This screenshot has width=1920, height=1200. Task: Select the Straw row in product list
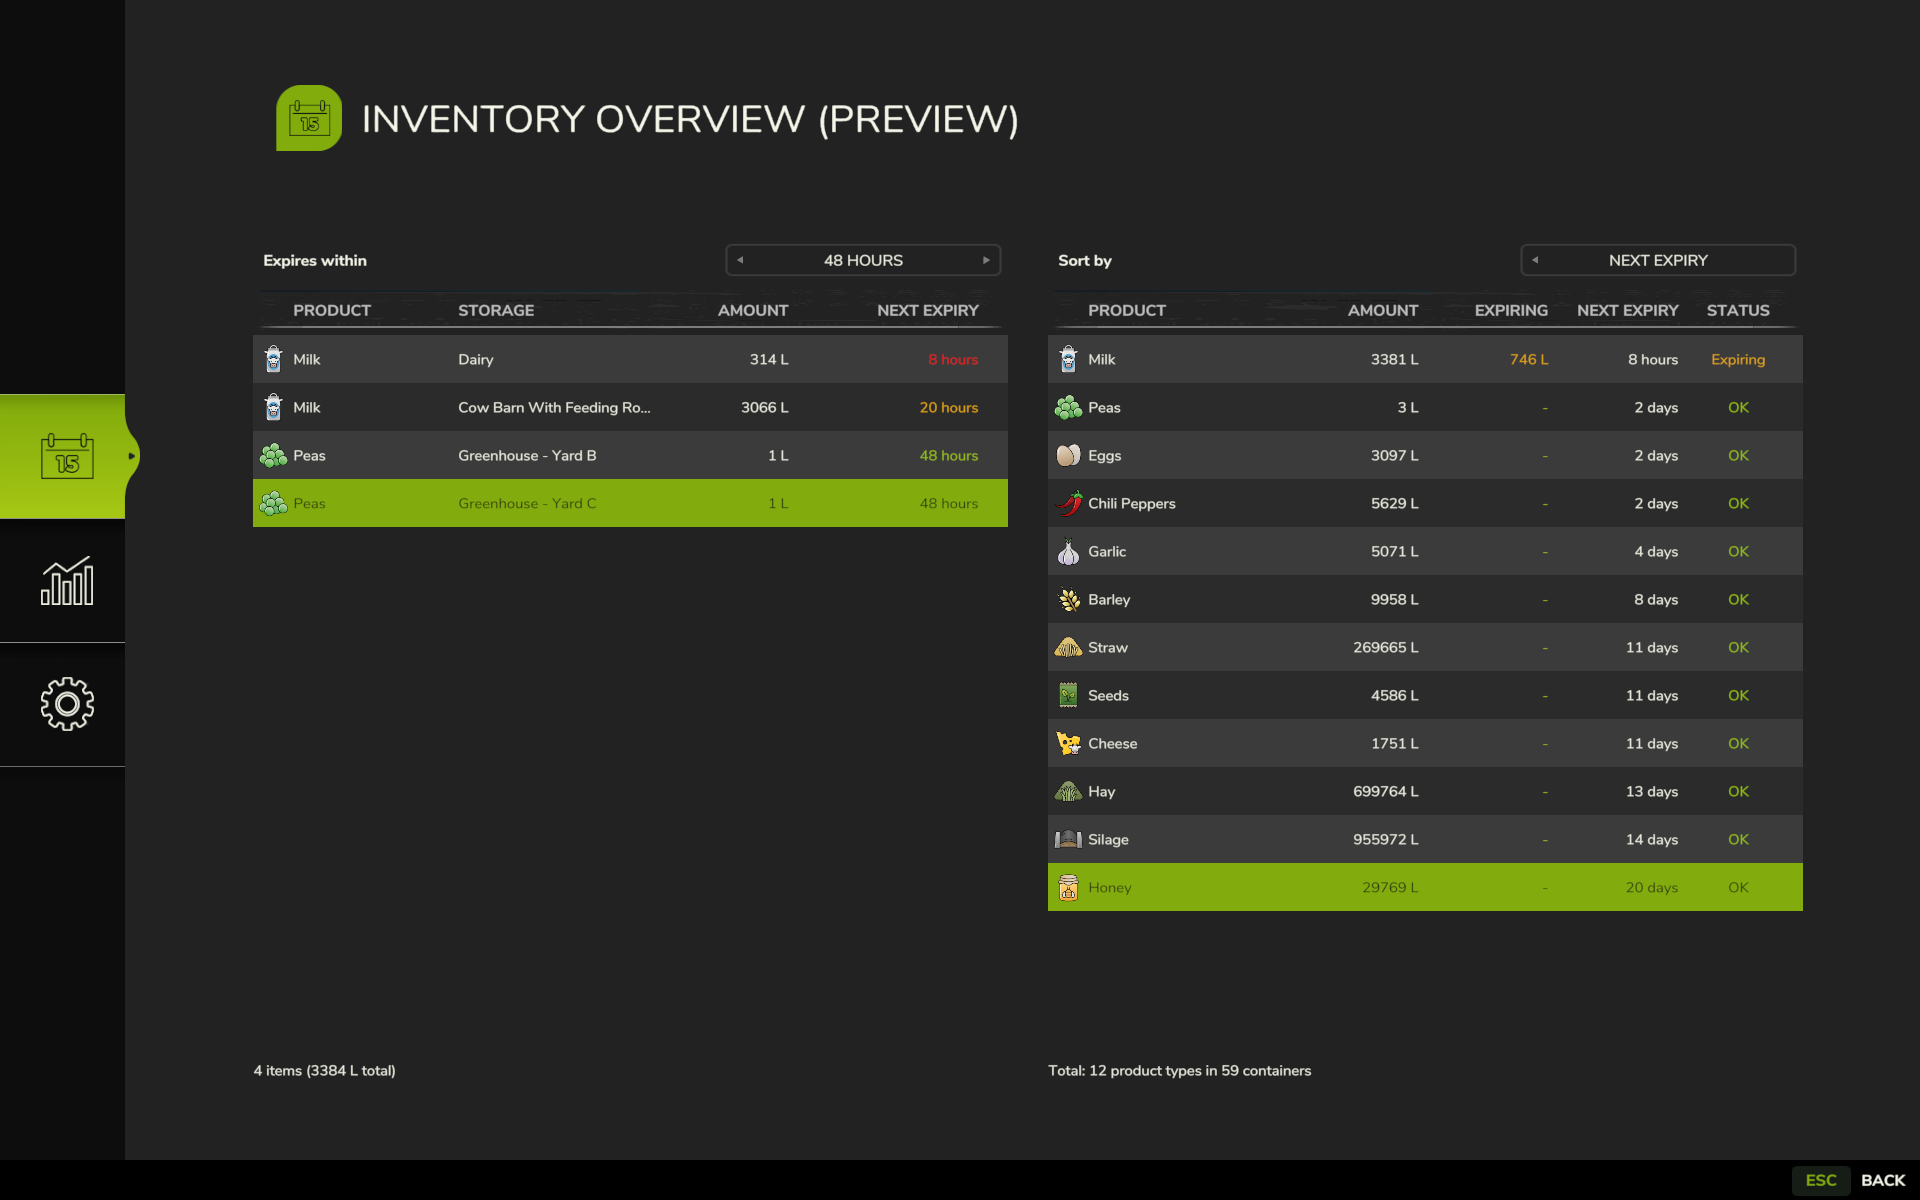pyautogui.click(x=1424, y=647)
